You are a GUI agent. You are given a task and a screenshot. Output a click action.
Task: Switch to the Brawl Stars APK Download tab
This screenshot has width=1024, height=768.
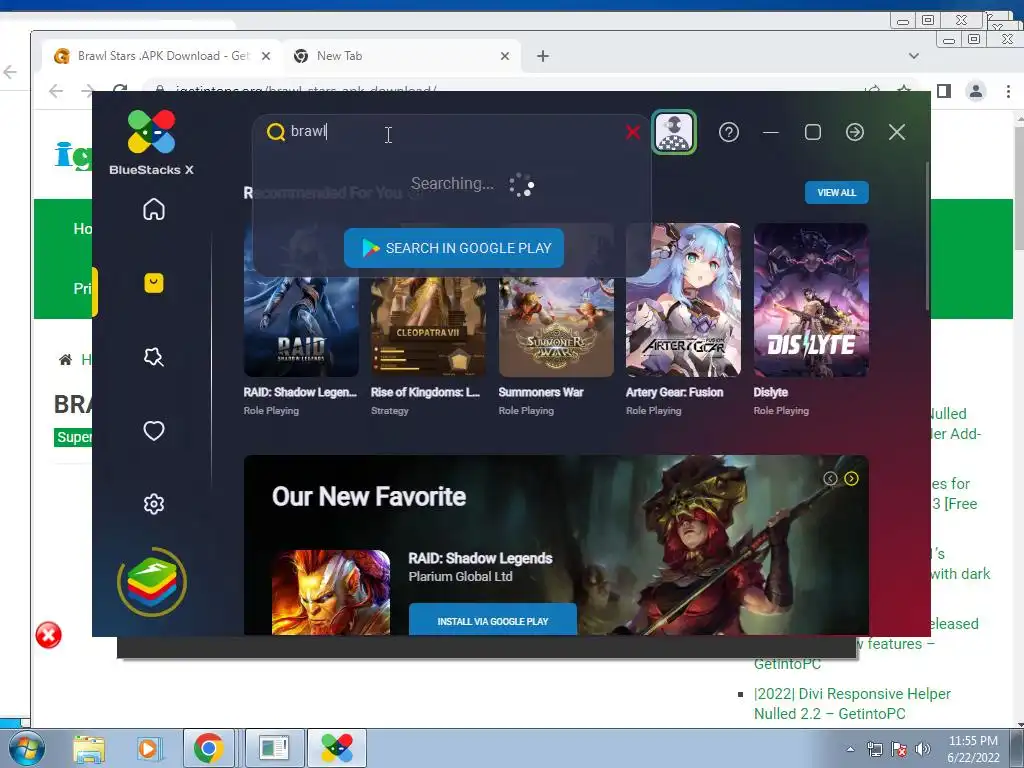pyautogui.click(x=163, y=56)
